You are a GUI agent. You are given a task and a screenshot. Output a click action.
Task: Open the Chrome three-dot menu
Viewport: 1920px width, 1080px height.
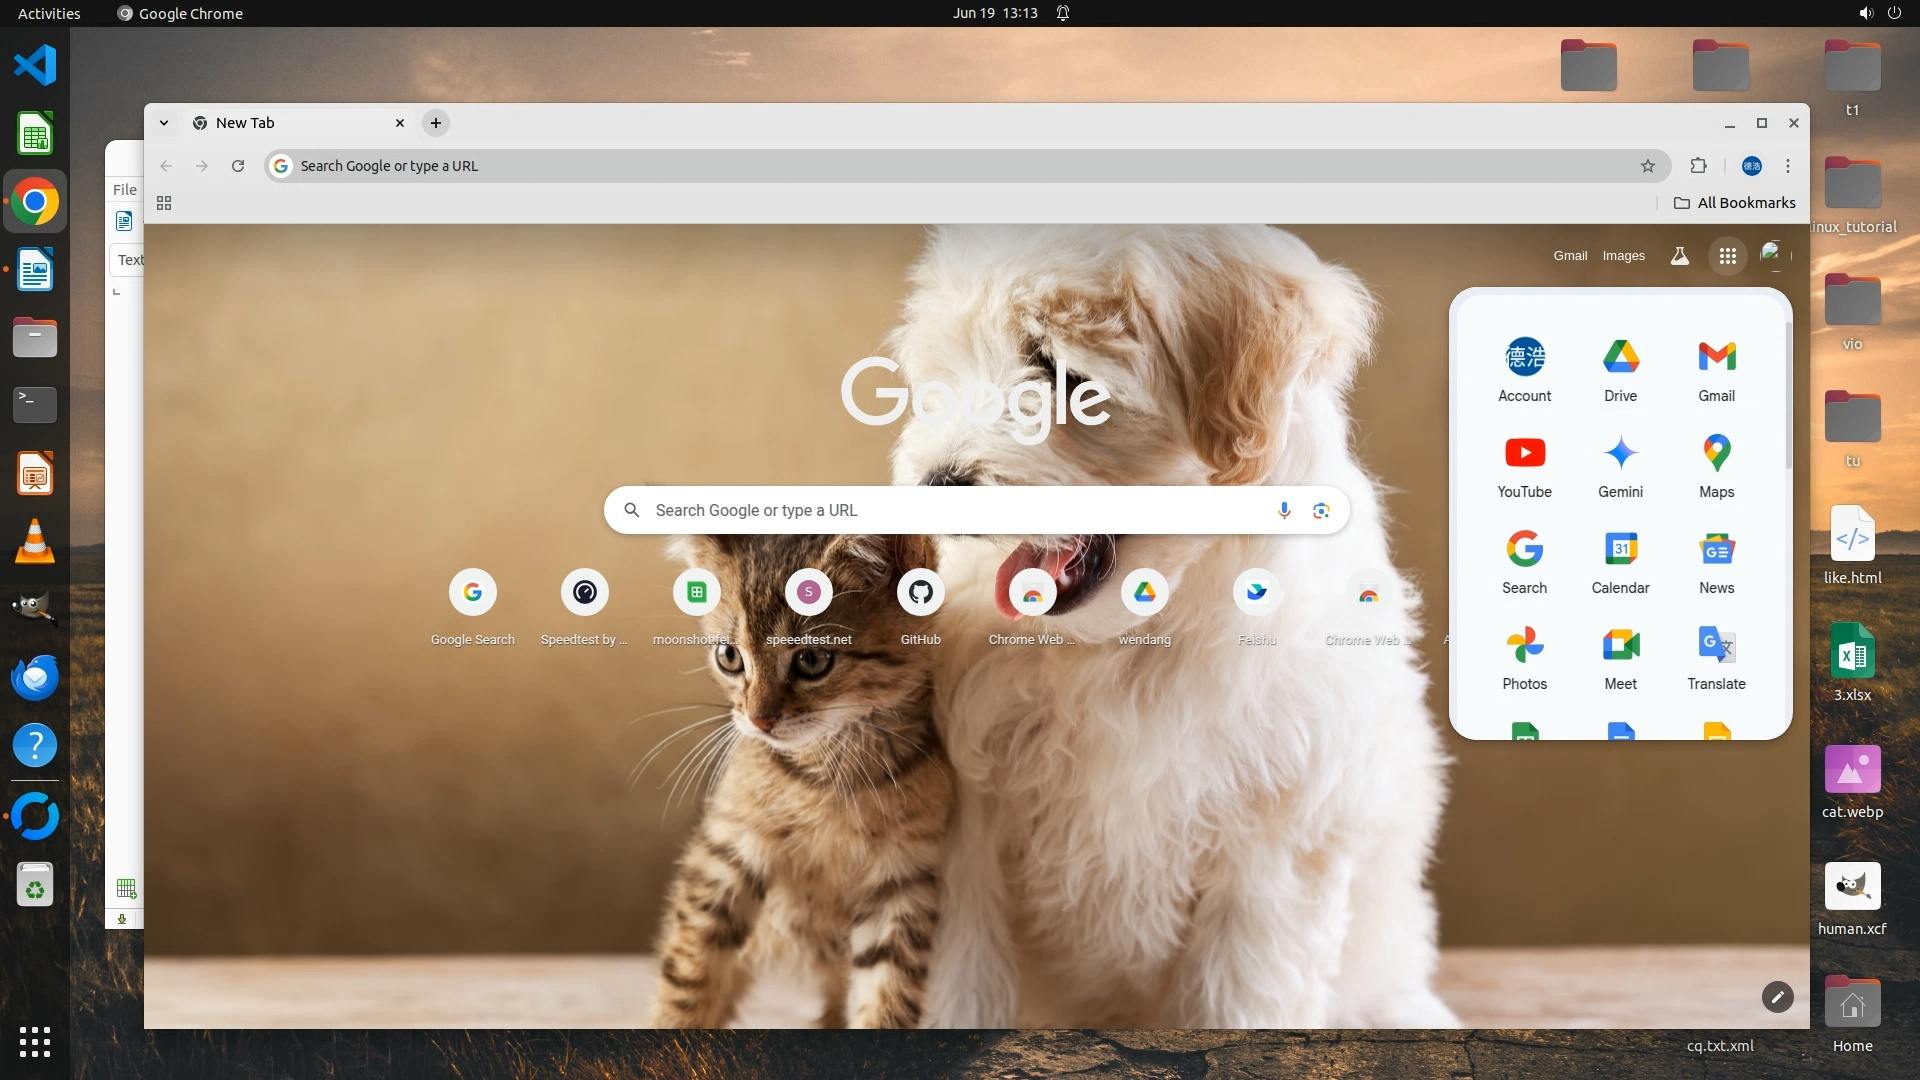(x=1788, y=166)
